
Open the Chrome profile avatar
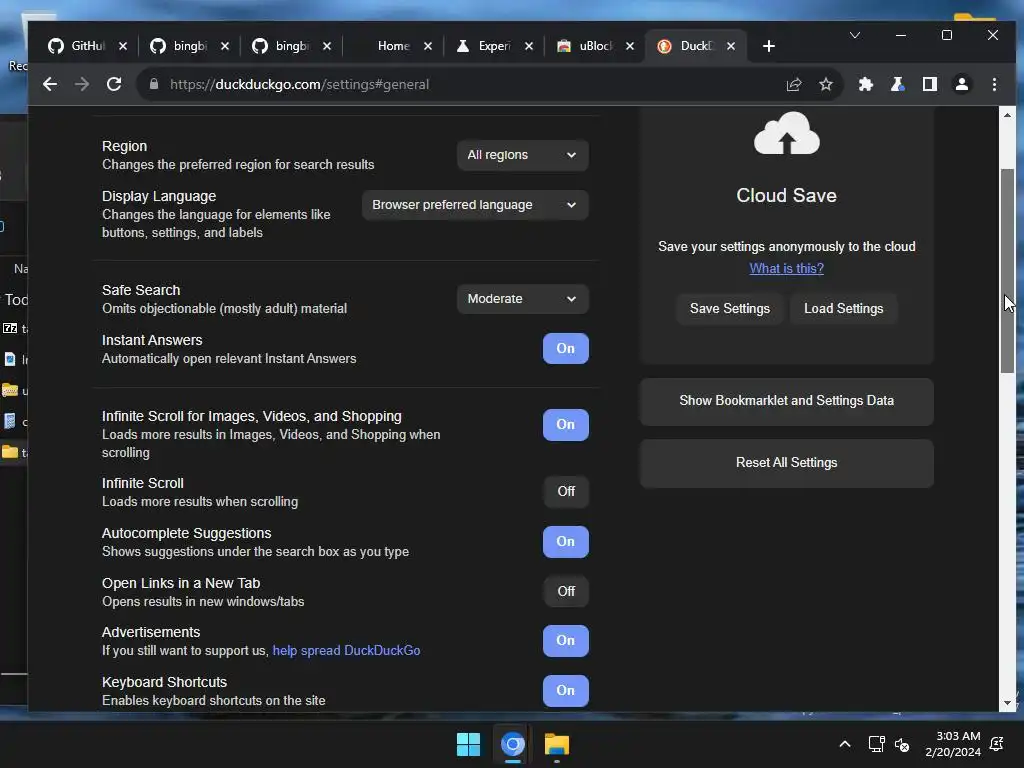[x=961, y=84]
